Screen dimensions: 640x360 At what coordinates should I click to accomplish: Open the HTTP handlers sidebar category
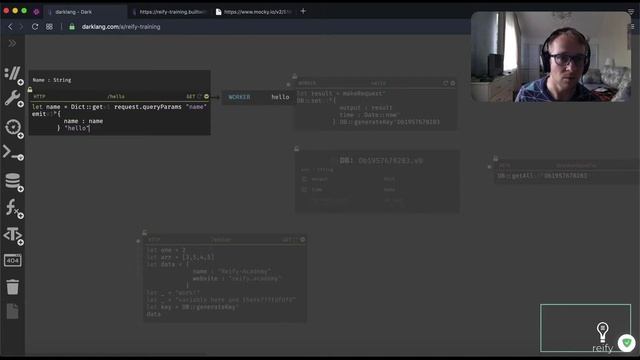(12, 74)
